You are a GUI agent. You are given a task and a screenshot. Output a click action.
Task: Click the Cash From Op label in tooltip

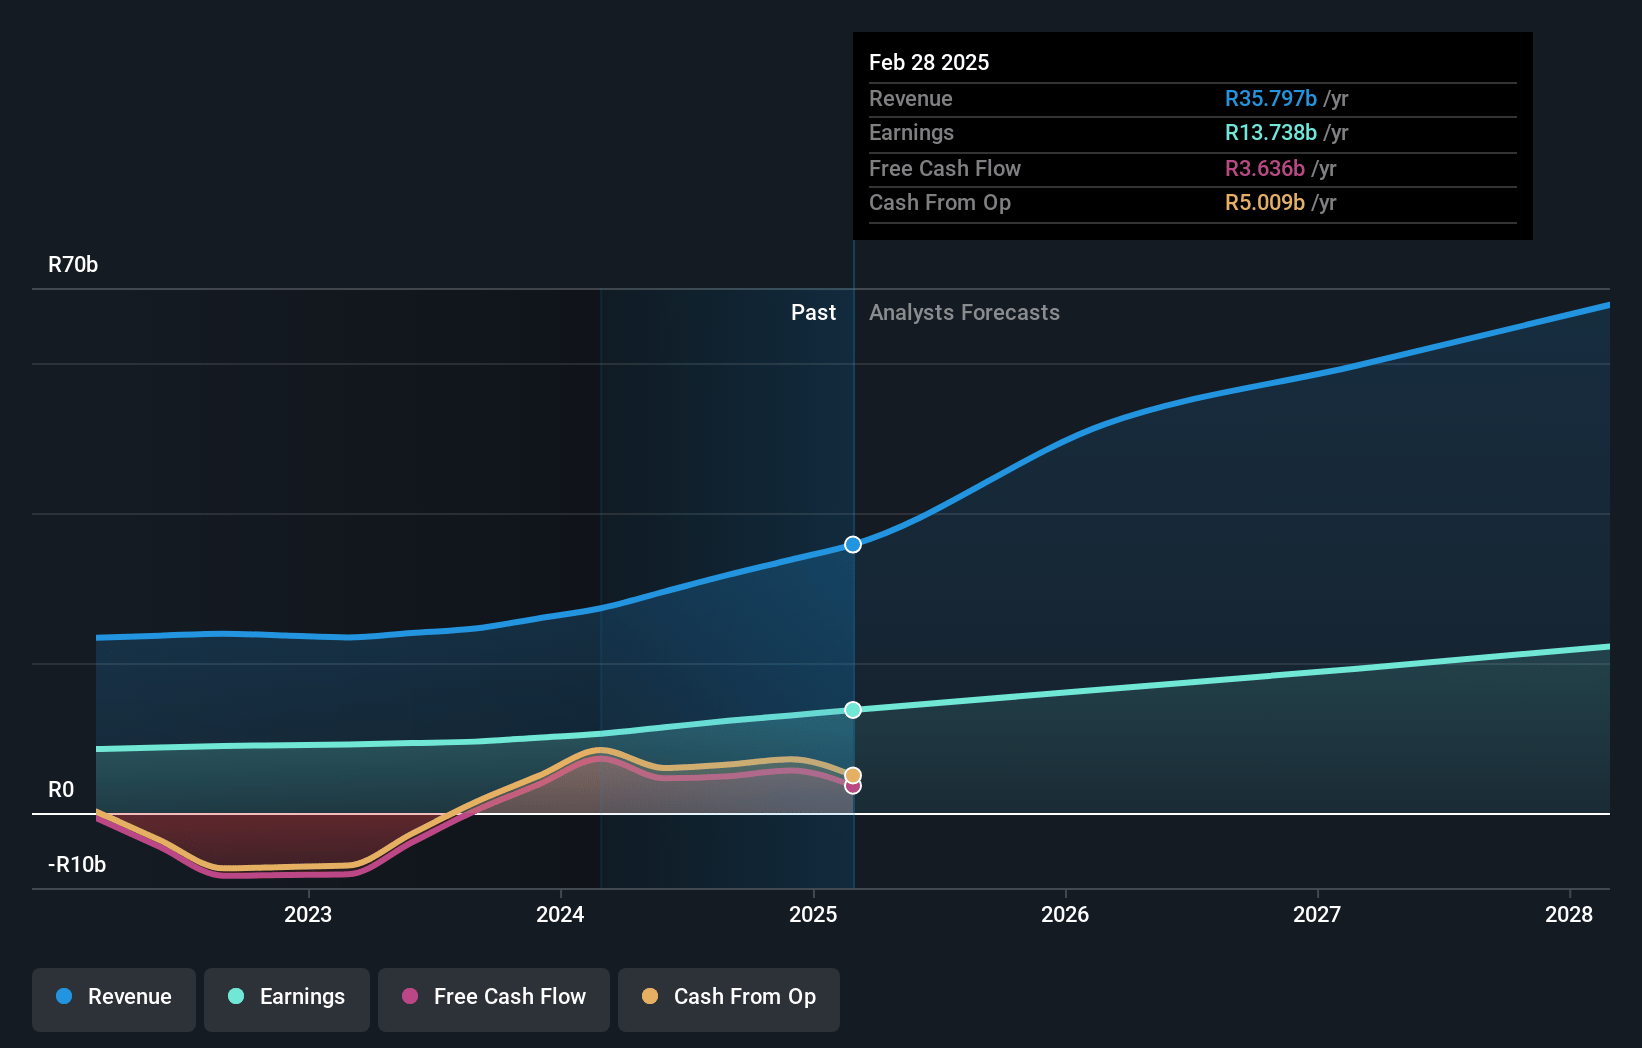(x=940, y=203)
